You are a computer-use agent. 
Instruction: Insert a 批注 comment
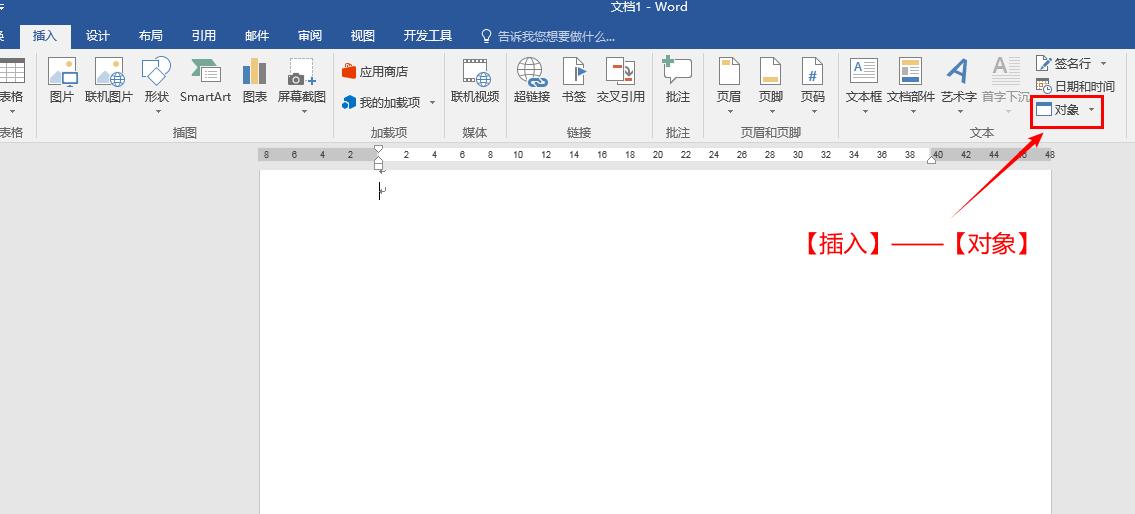677,79
